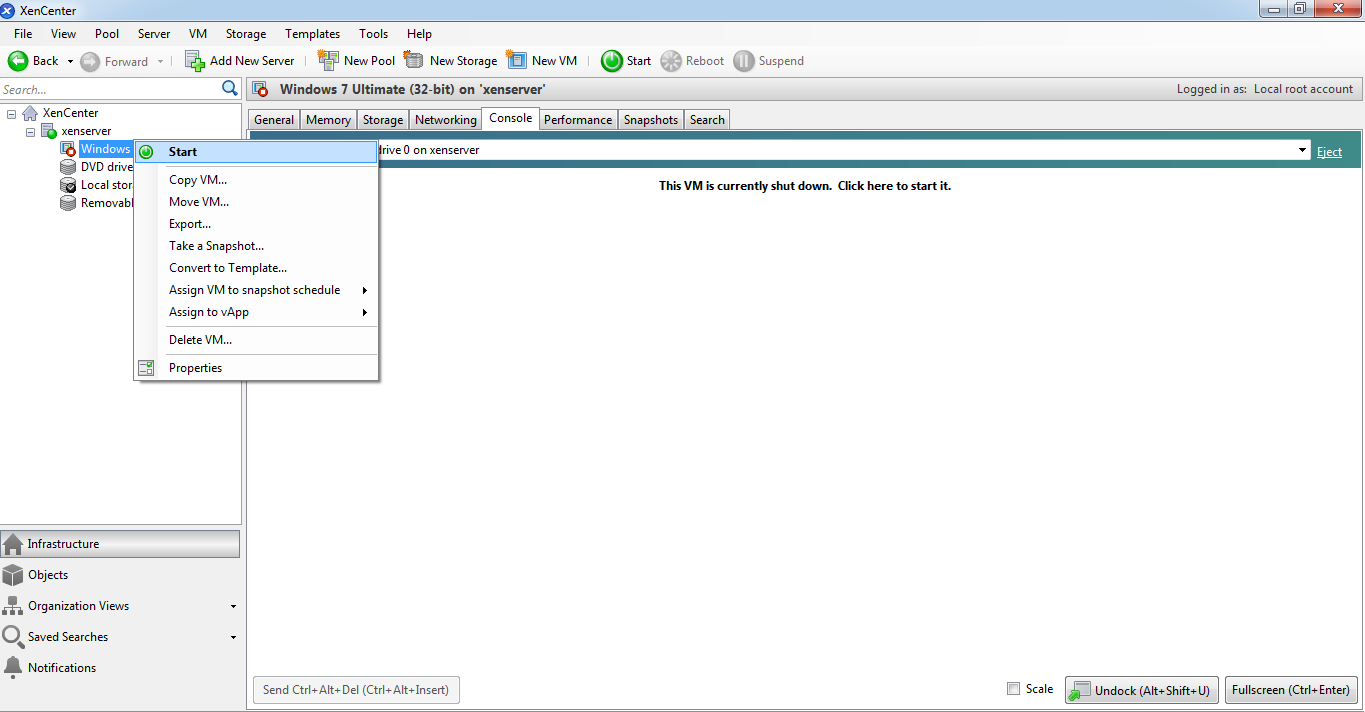
Task: Click the Properties icon in context menu
Action: click(x=146, y=368)
